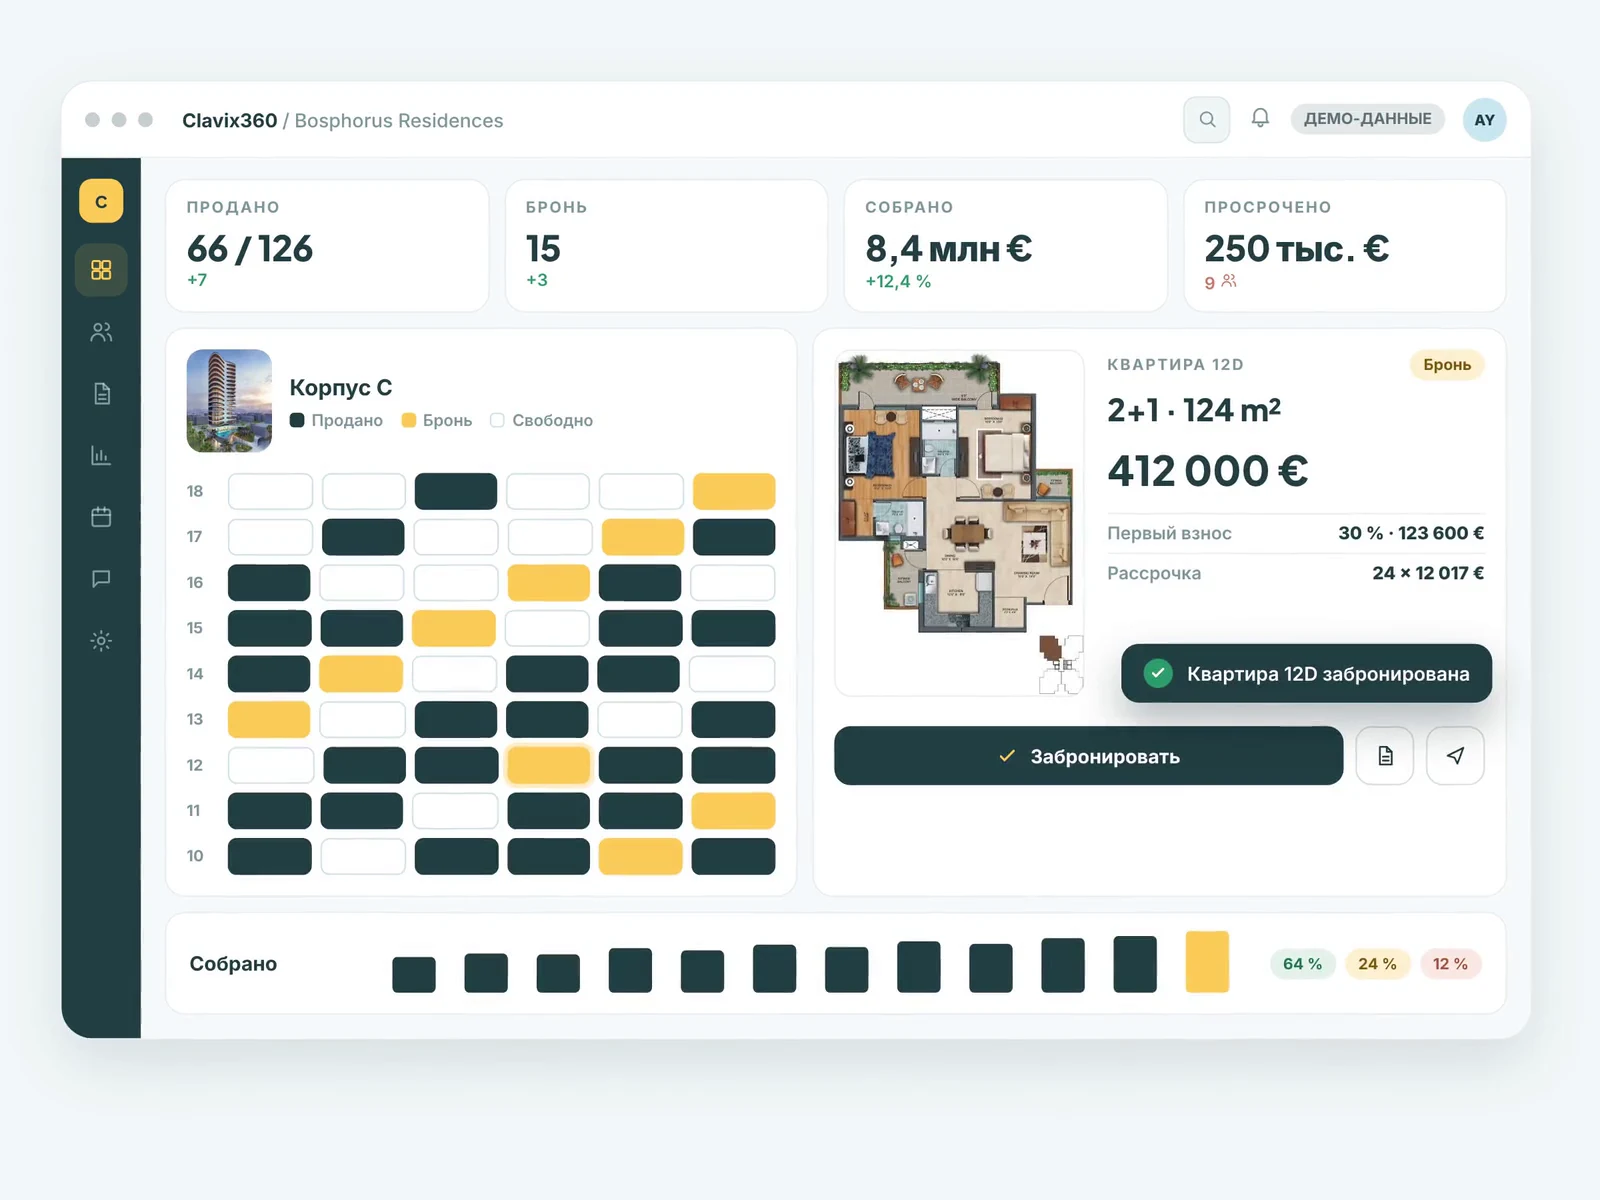Open the documents icon in sidebar
Image resolution: width=1600 pixels, height=1200 pixels.
[x=101, y=394]
